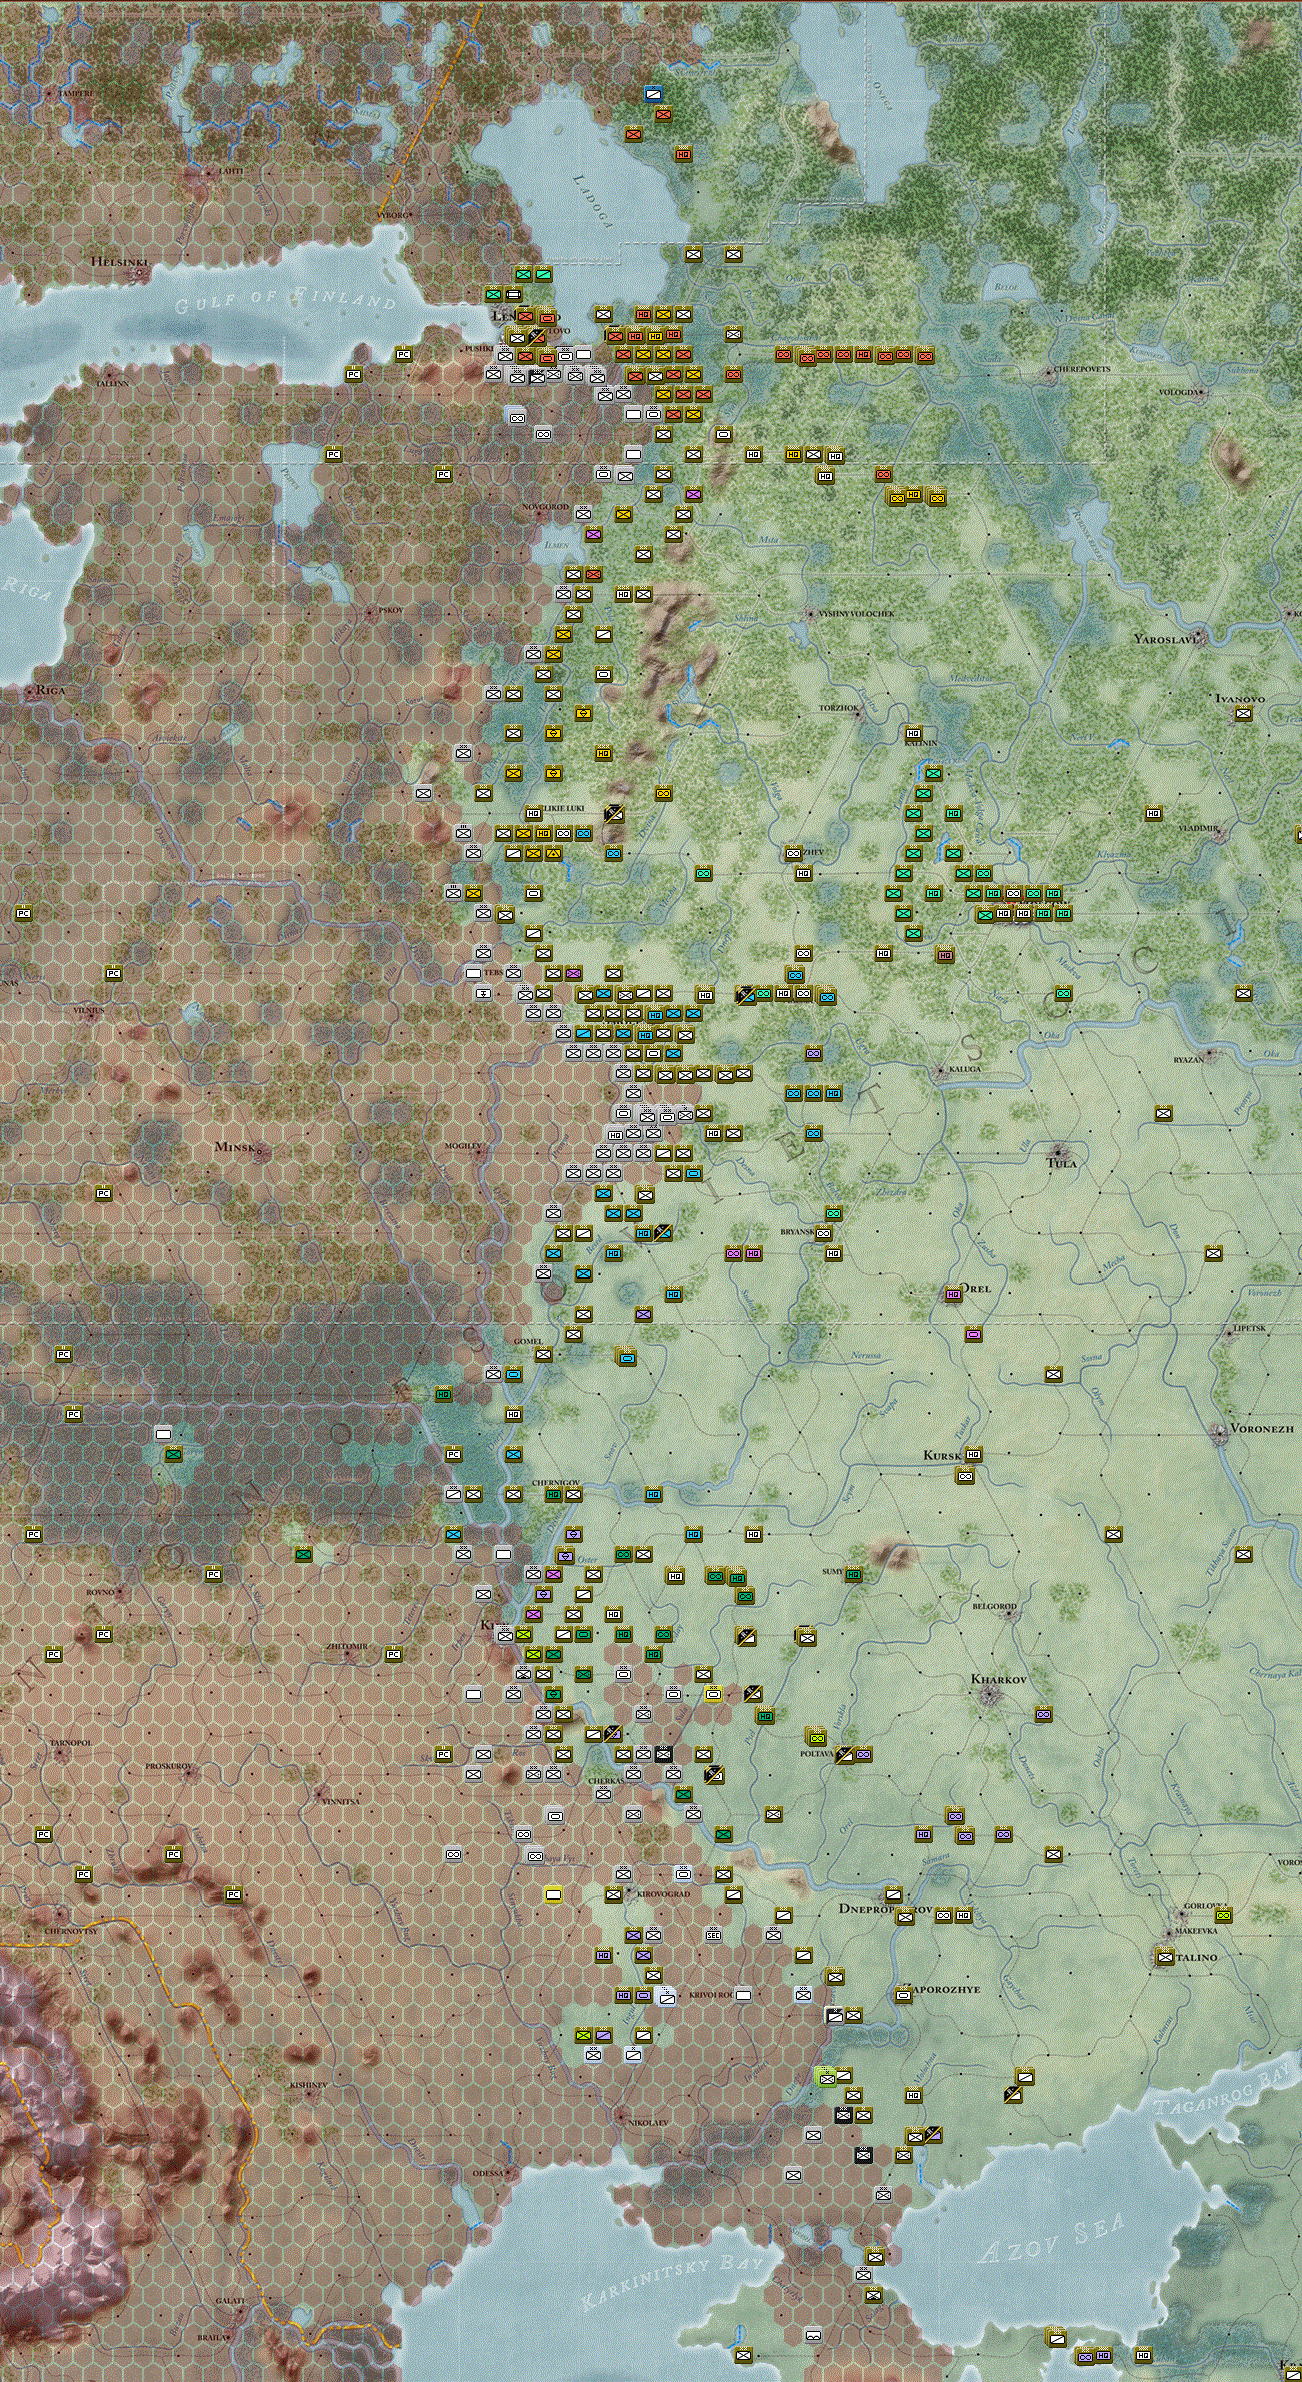Viewport: 1302px width, 2382px height.
Task: Select the HQ counter at Kalinin
Action: 912,733
